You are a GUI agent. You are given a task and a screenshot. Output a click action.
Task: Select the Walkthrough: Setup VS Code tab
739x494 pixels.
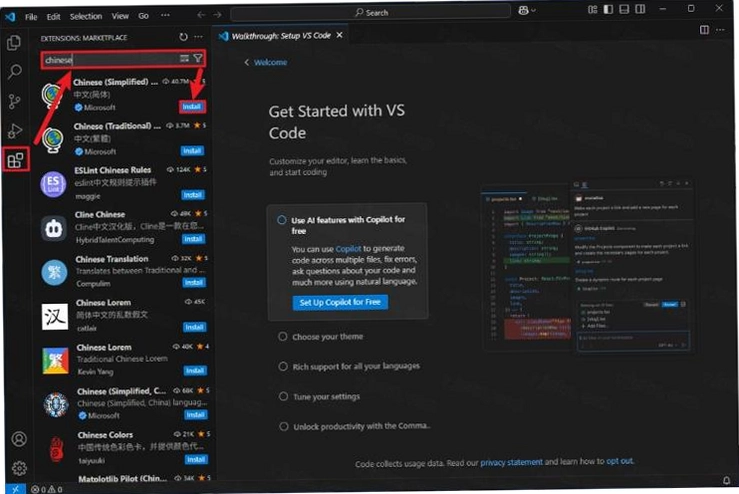[281, 36]
